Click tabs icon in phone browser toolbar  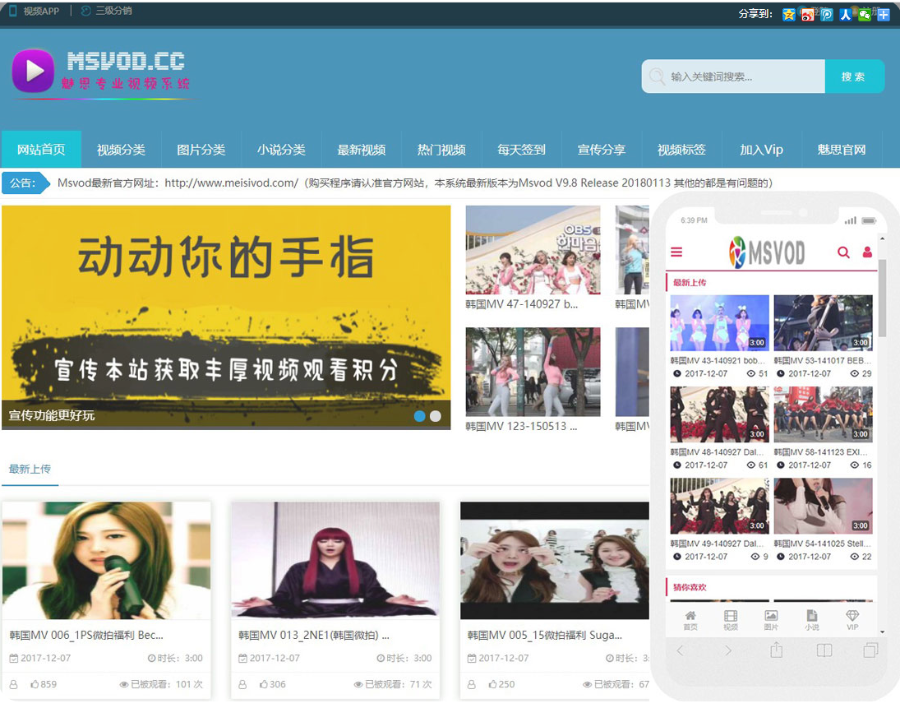coord(871,650)
